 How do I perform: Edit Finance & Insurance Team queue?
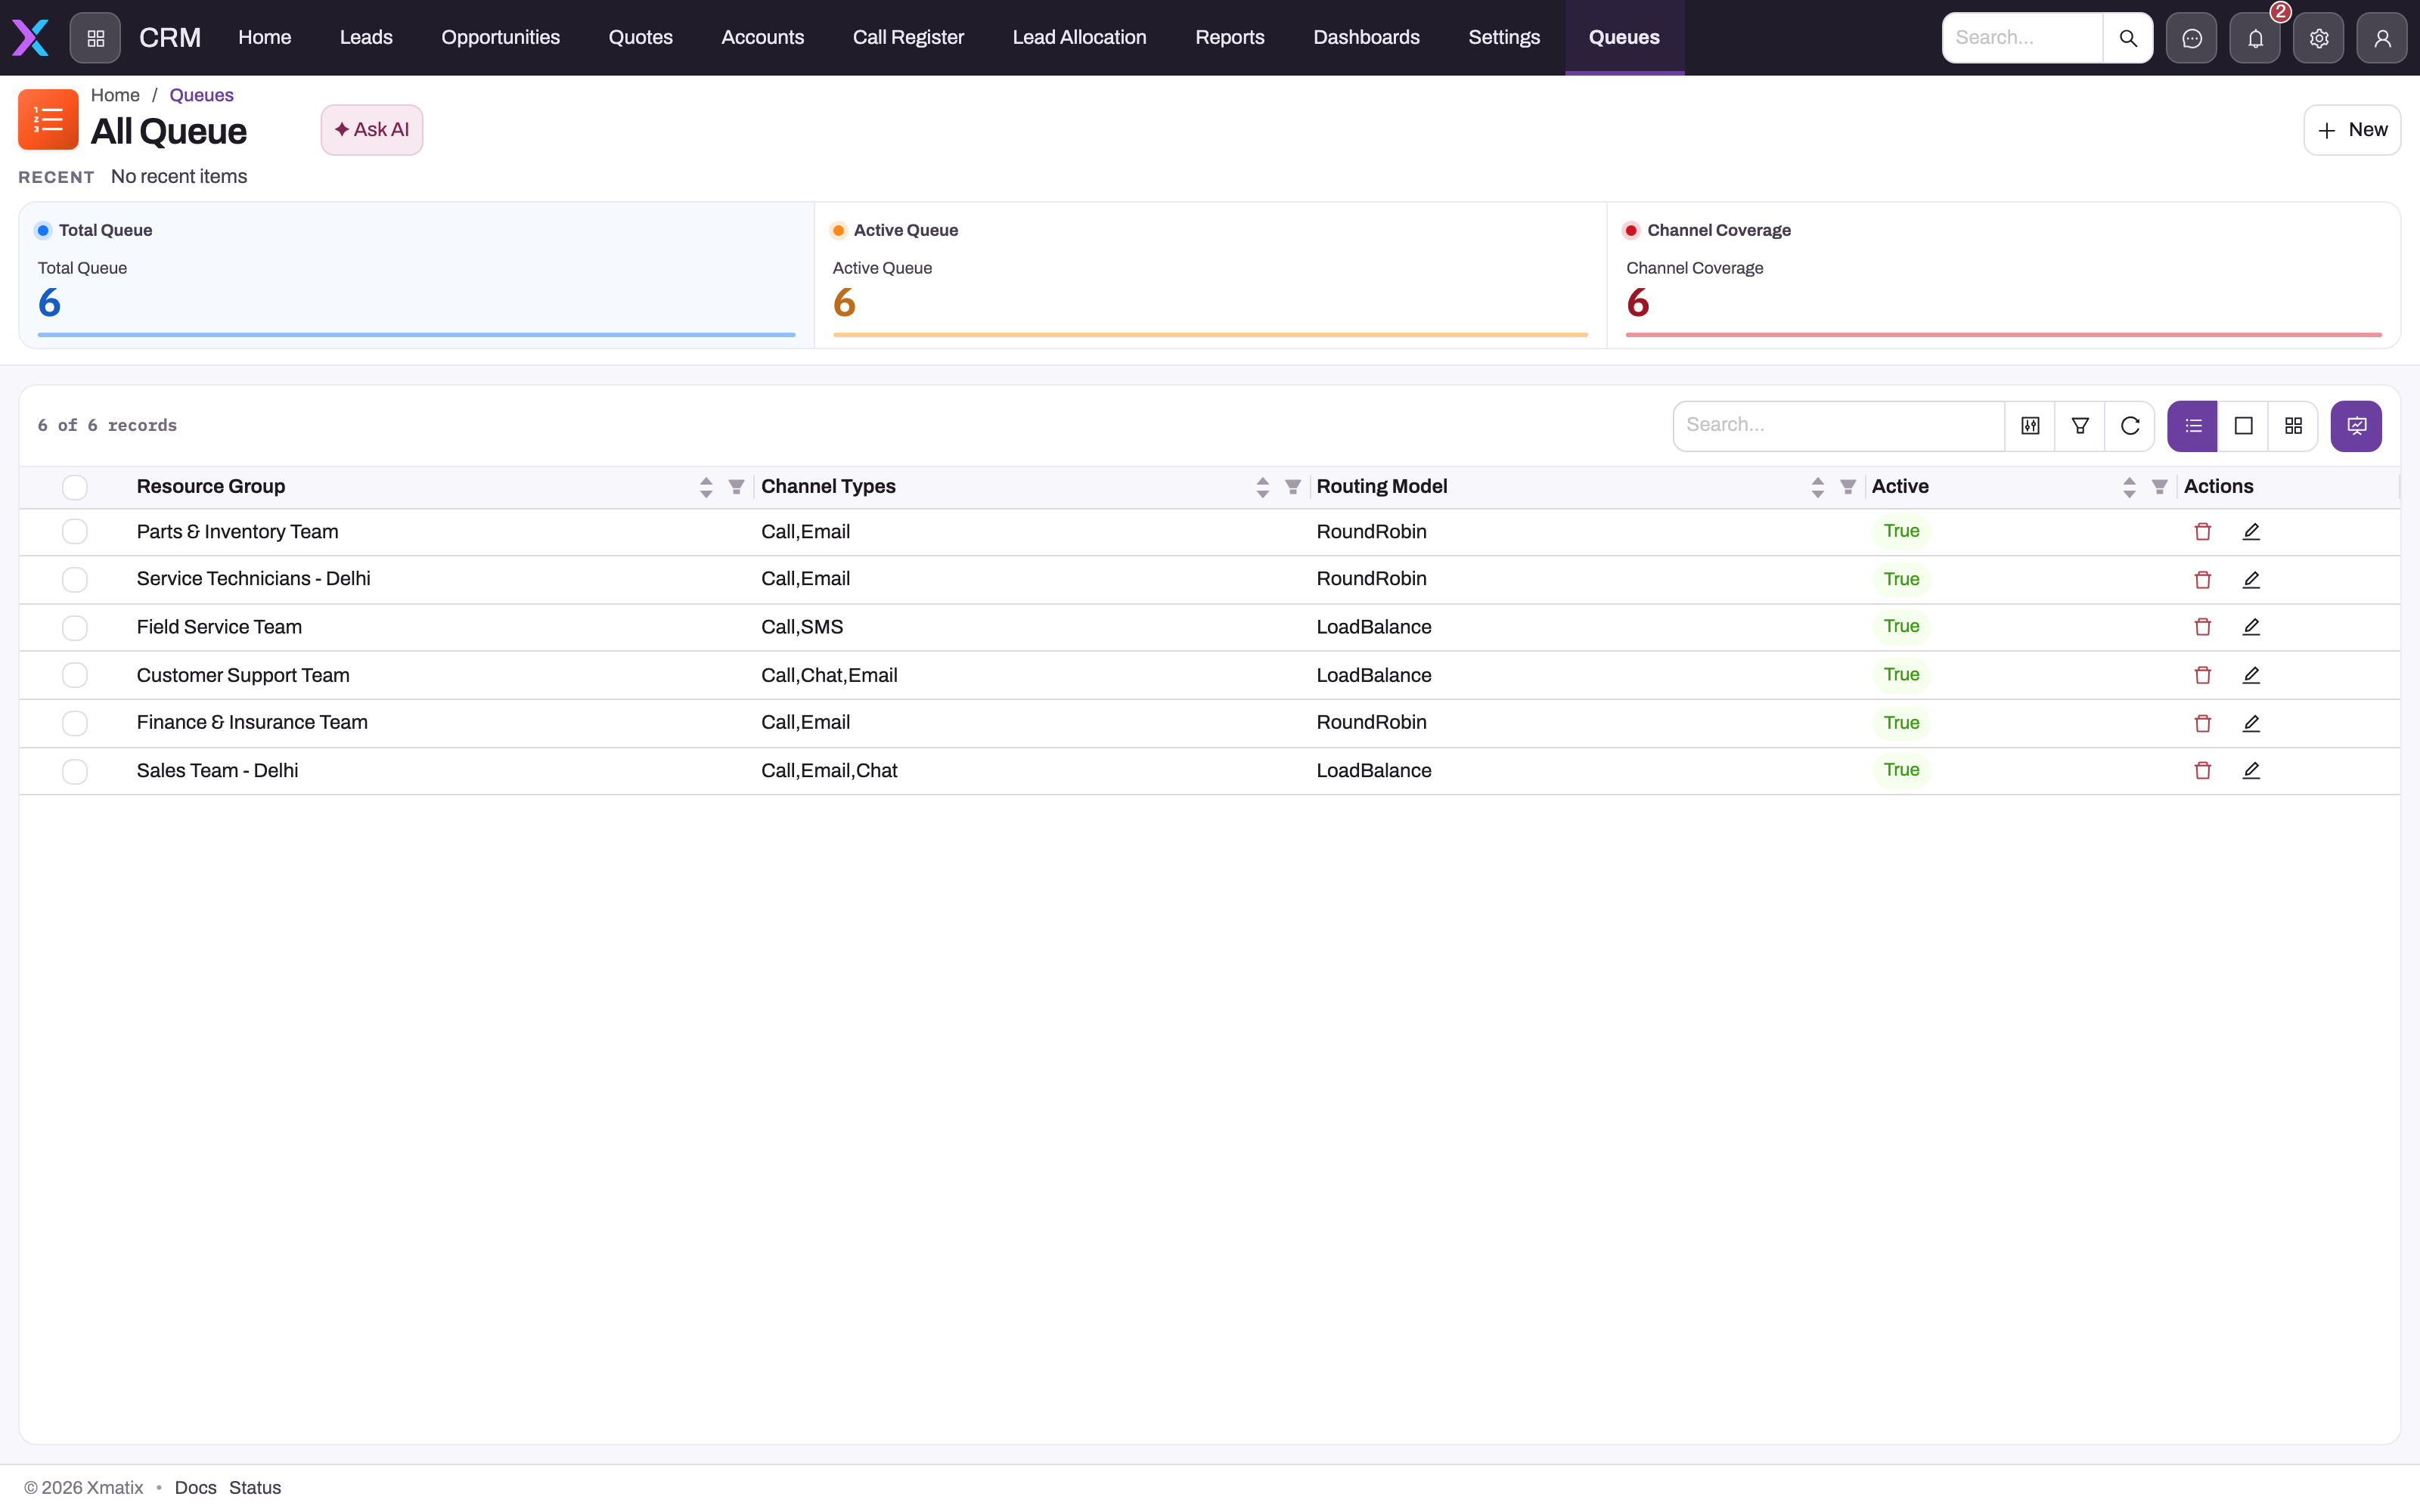tap(2251, 723)
